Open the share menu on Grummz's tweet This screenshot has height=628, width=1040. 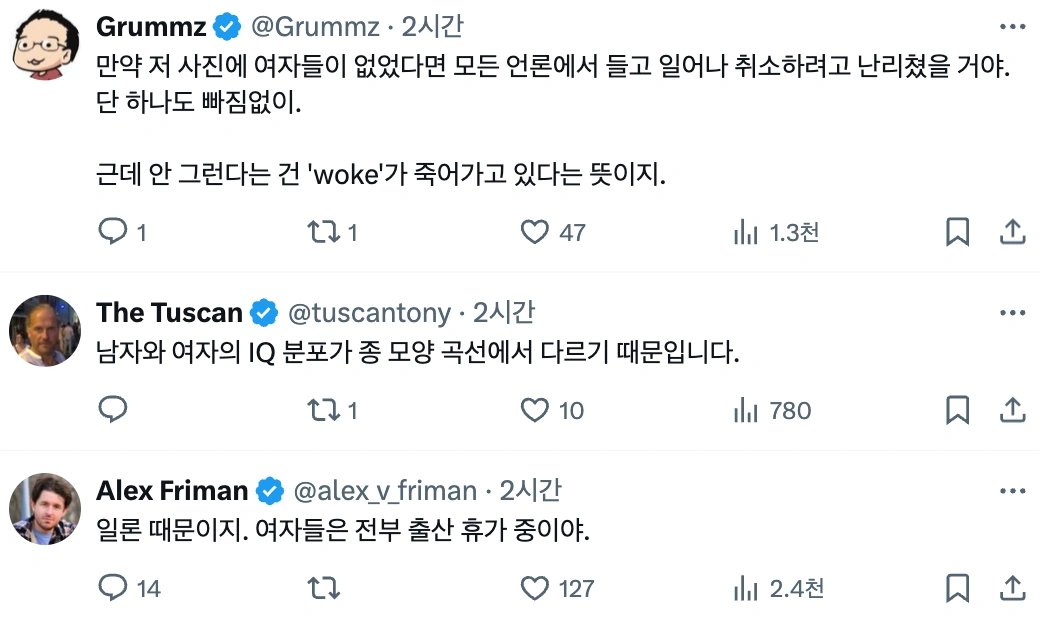[1013, 231]
